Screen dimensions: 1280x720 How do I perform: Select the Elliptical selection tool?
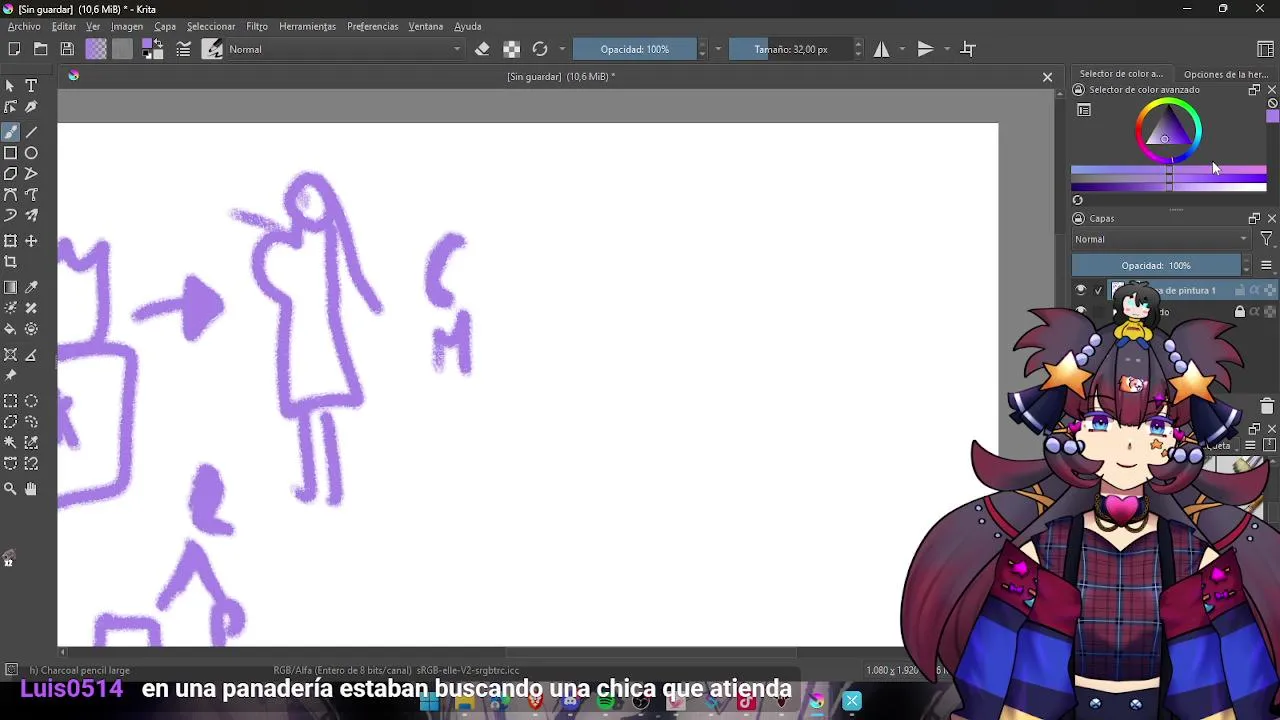pos(31,401)
